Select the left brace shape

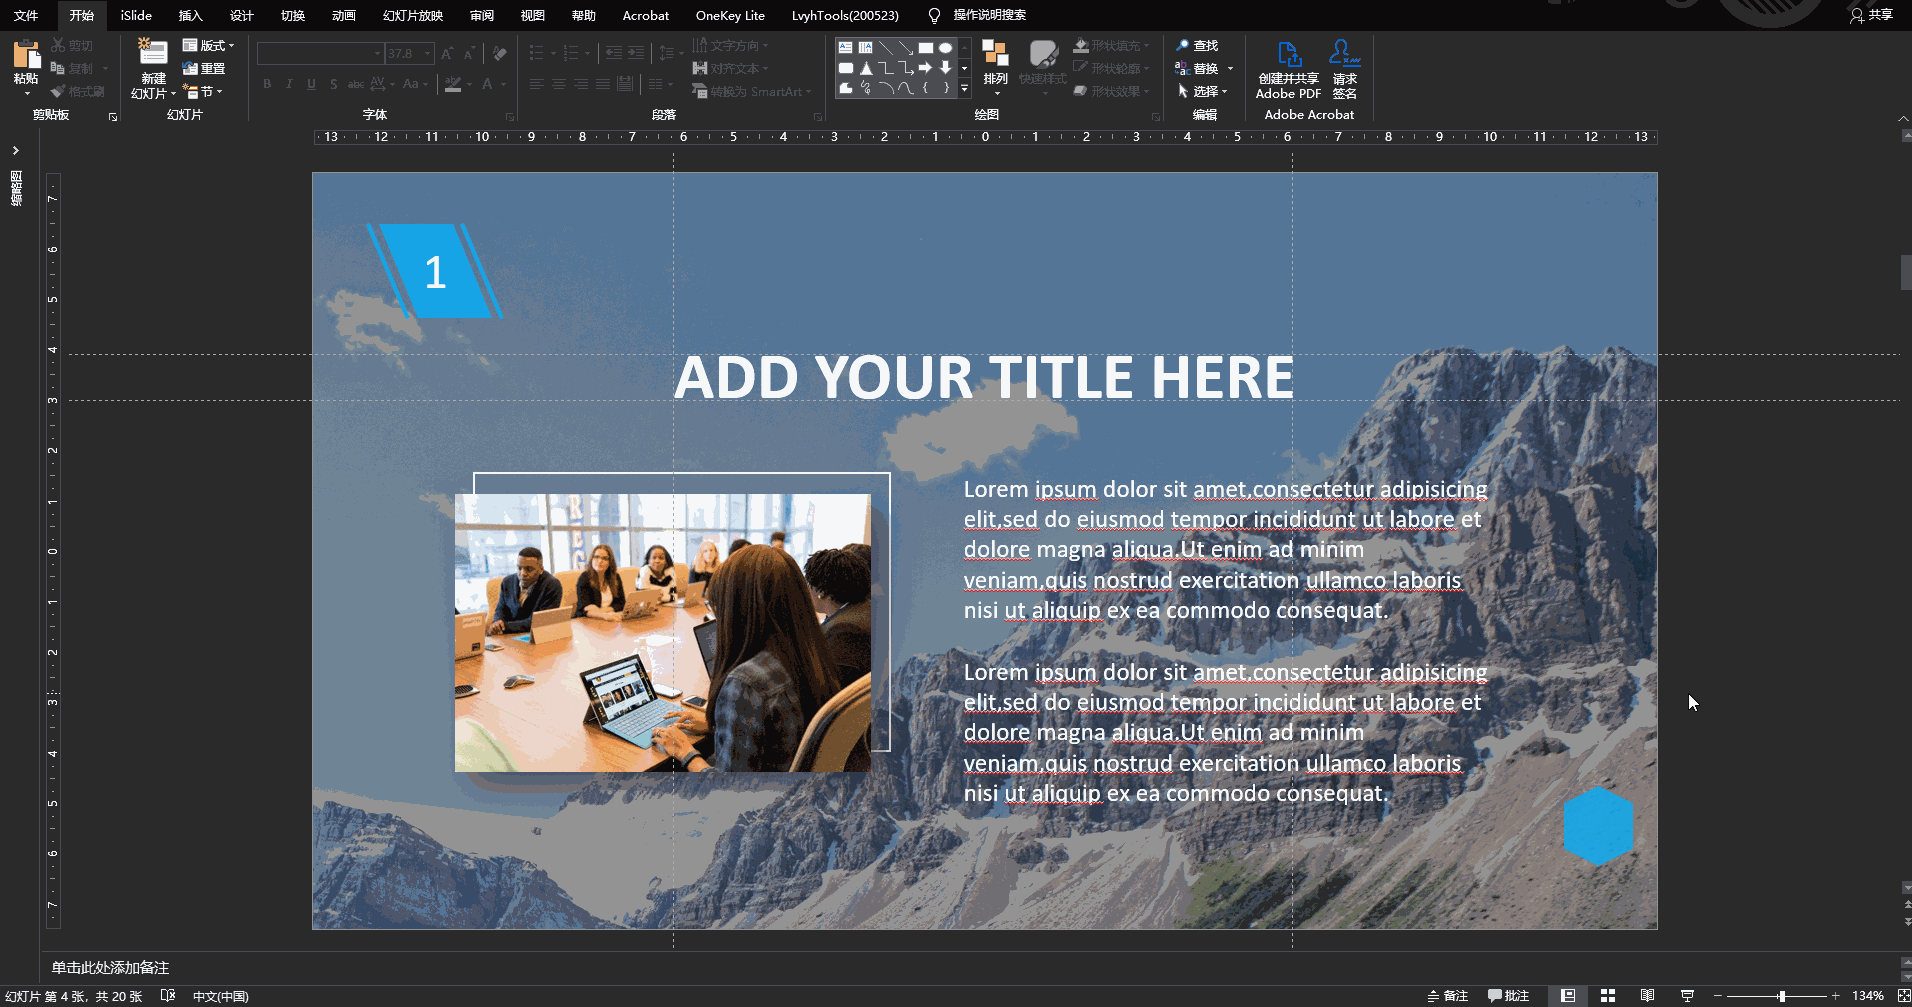(x=926, y=88)
